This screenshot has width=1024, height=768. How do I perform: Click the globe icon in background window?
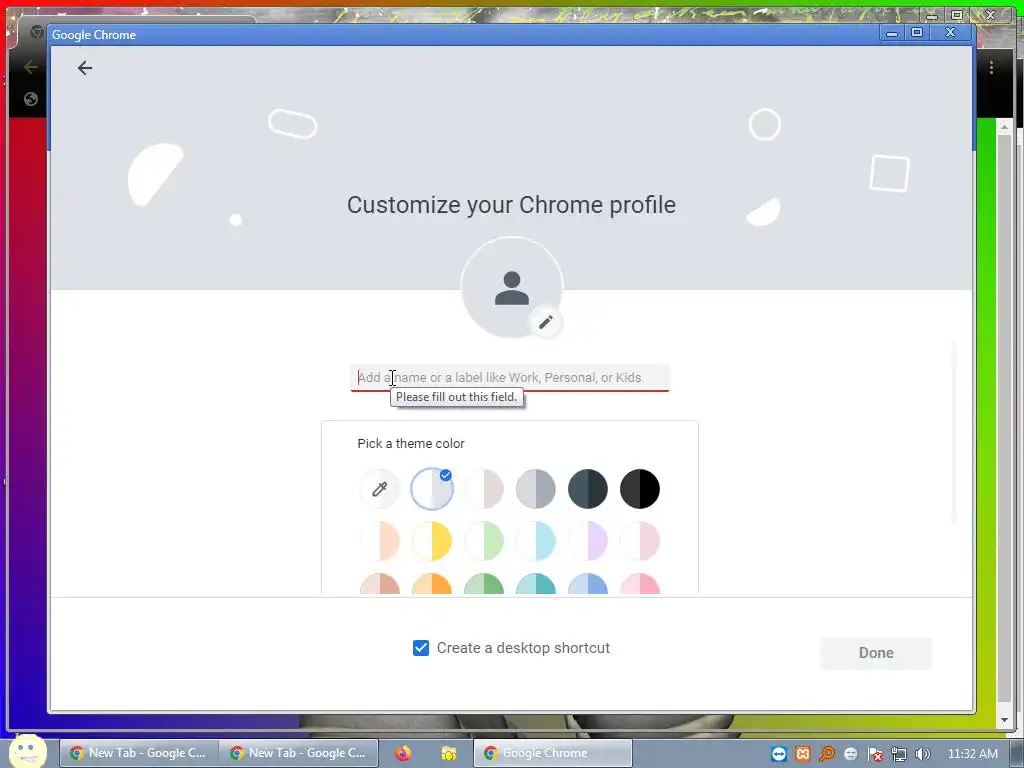pyautogui.click(x=31, y=99)
